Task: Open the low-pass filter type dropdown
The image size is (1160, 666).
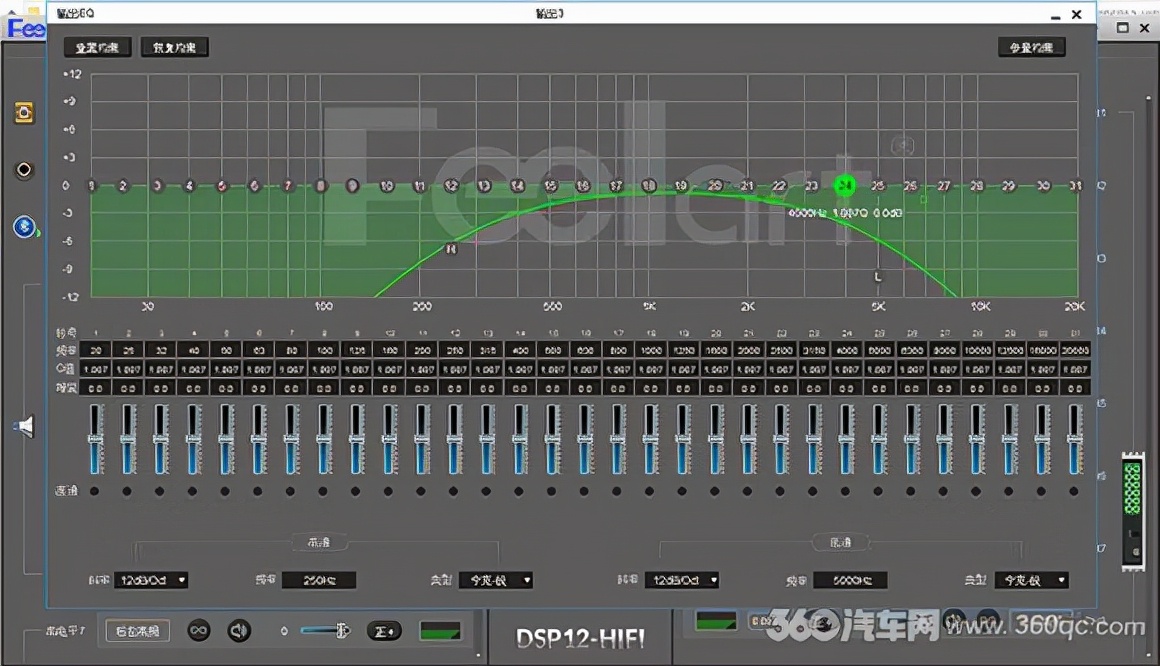Action: [1032, 580]
